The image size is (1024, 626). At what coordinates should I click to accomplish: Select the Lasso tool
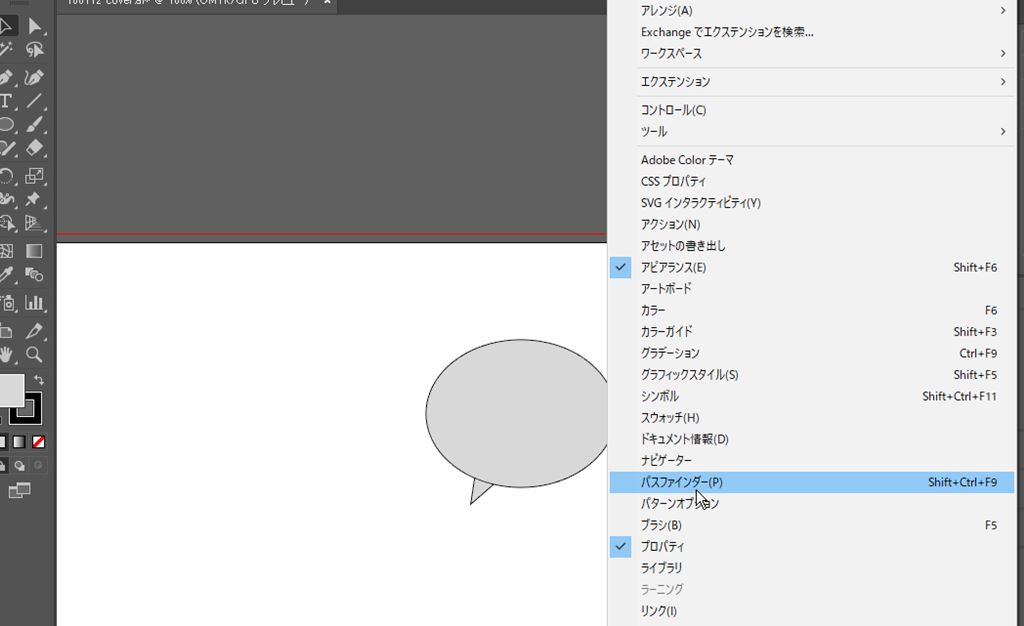click(35, 50)
